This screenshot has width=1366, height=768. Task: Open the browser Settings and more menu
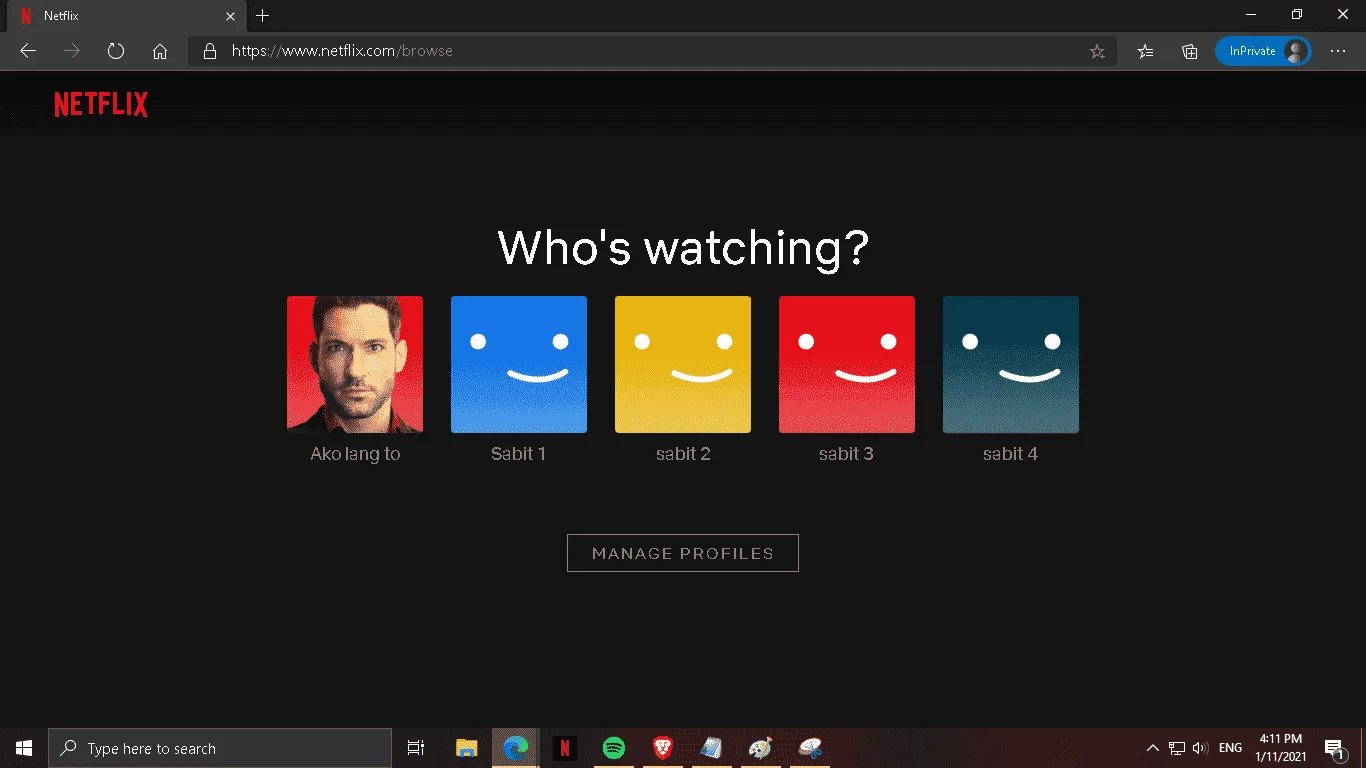(x=1338, y=51)
